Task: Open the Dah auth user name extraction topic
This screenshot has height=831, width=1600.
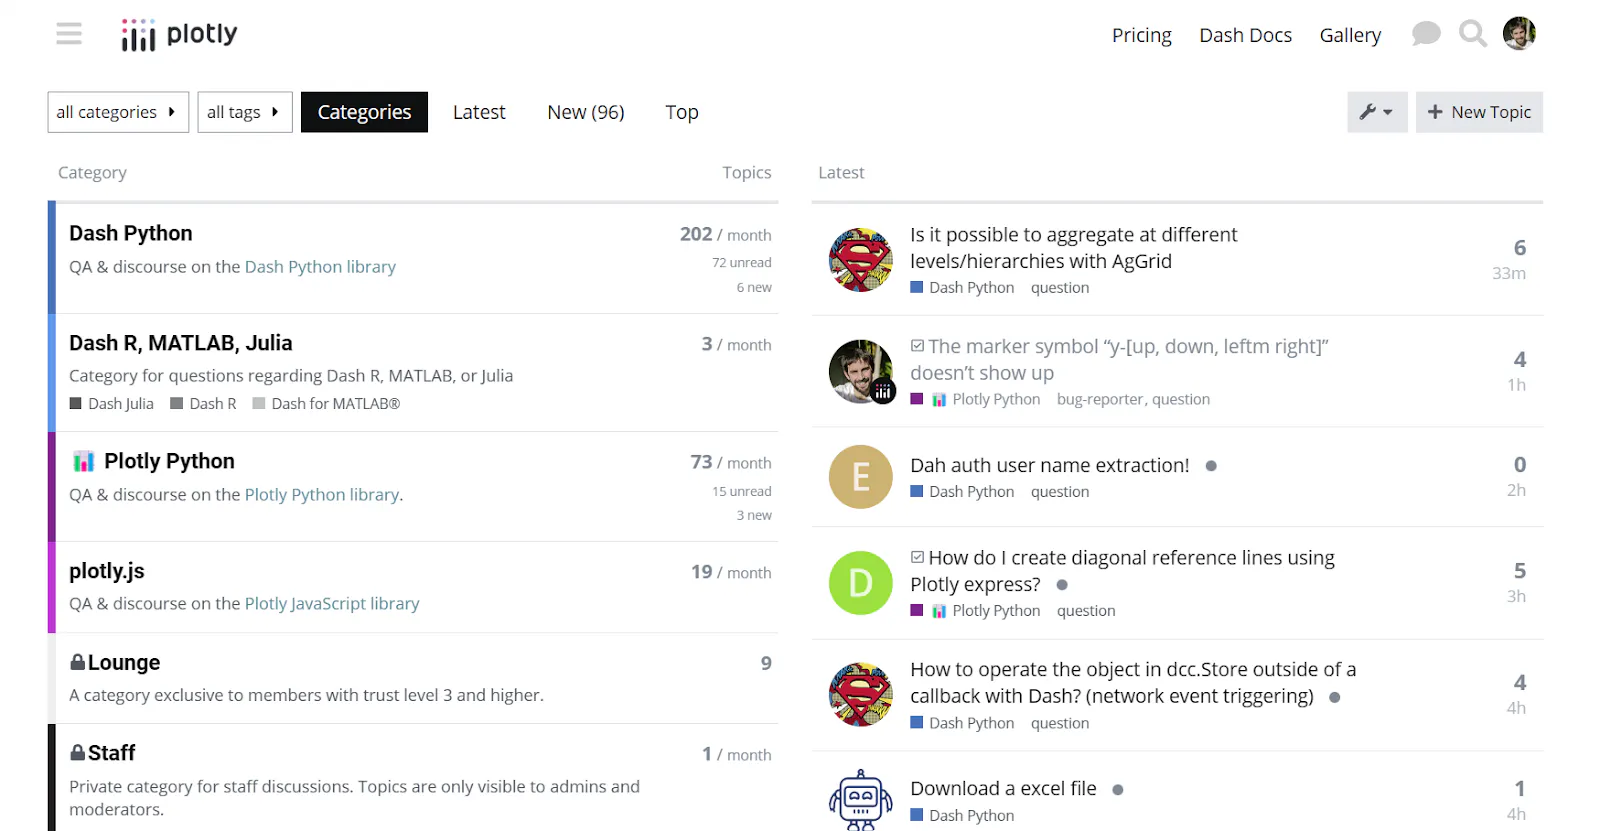Action: (x=1050, y=465)
